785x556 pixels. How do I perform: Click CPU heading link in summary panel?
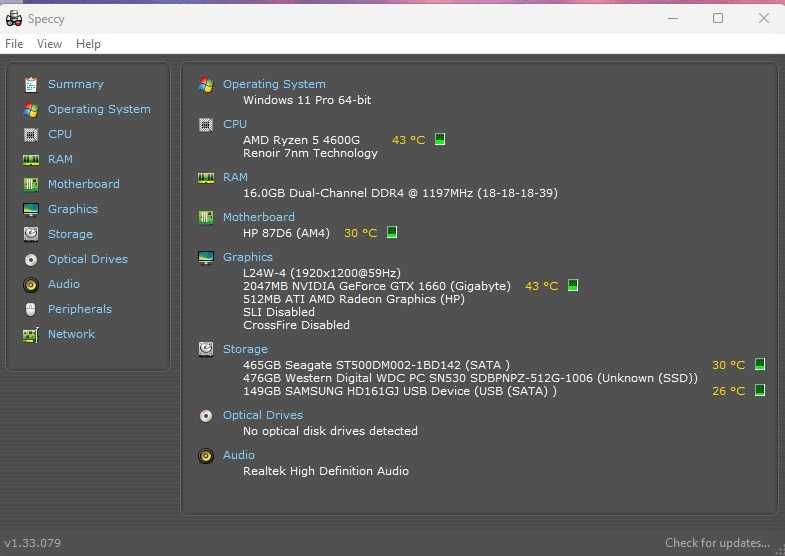pos(235,124)
